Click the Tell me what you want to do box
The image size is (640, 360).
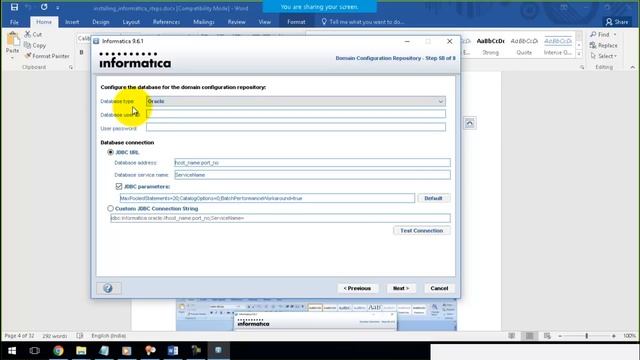362,22
